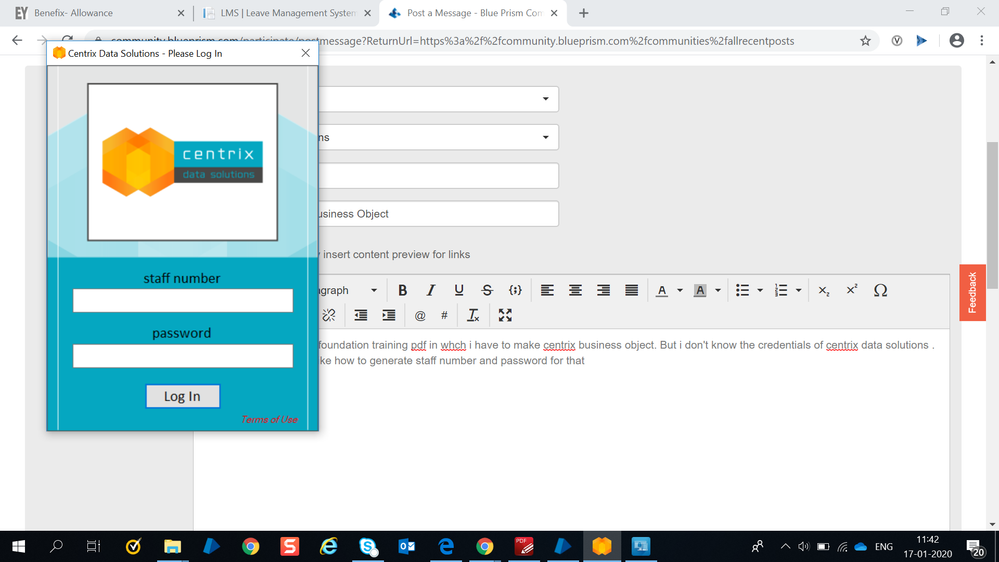Viewport: 999px width, 562px height.
Task: Open background color dropdown arrow
Action: coord(717,291)
